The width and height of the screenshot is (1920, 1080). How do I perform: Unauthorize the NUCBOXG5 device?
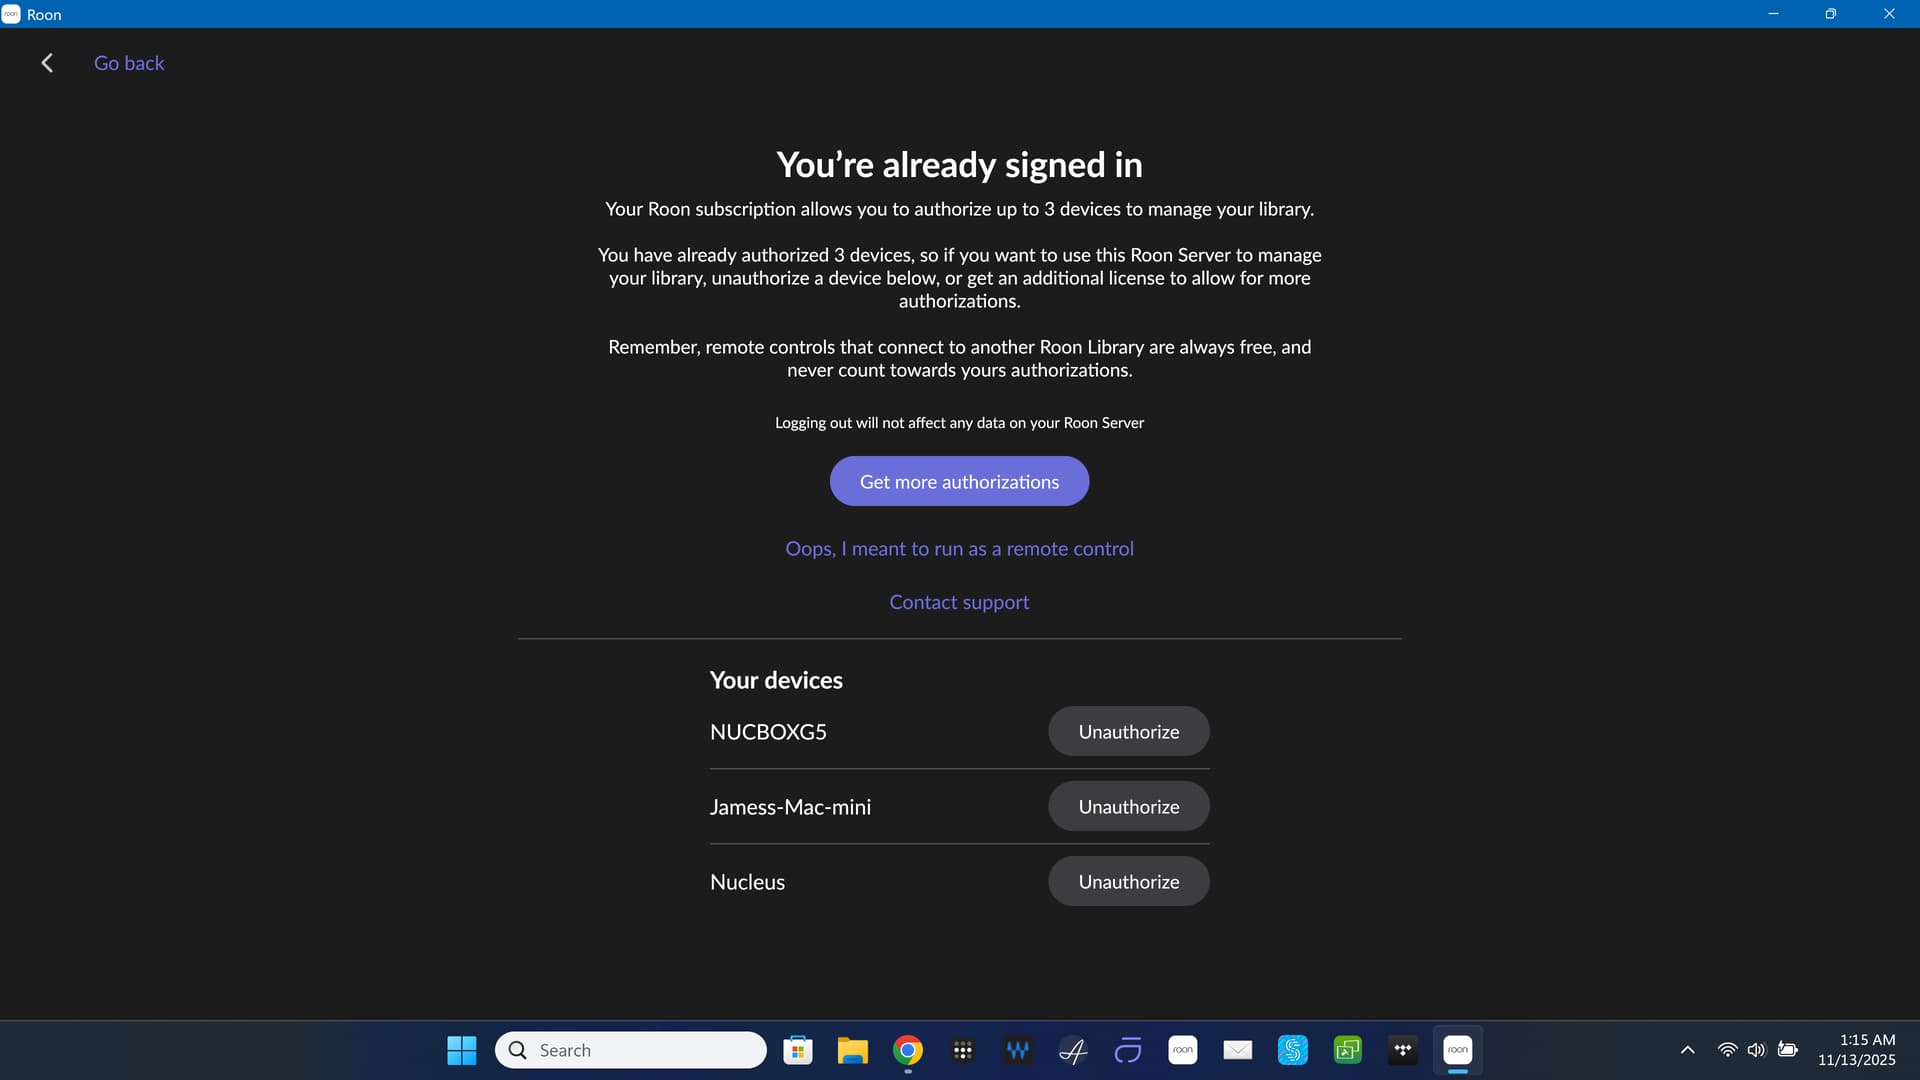click(1128, 731)
